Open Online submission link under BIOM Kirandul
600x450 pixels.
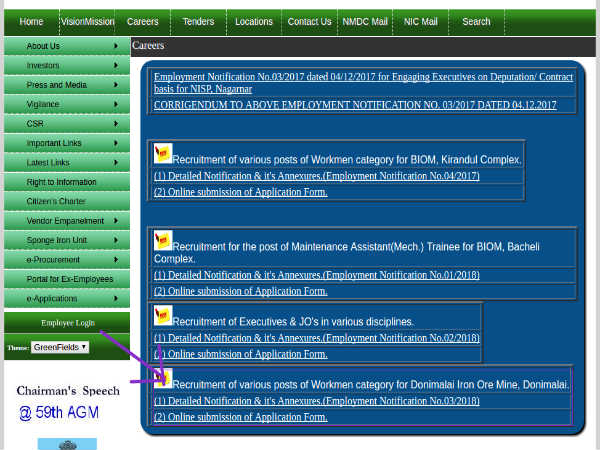241,192
